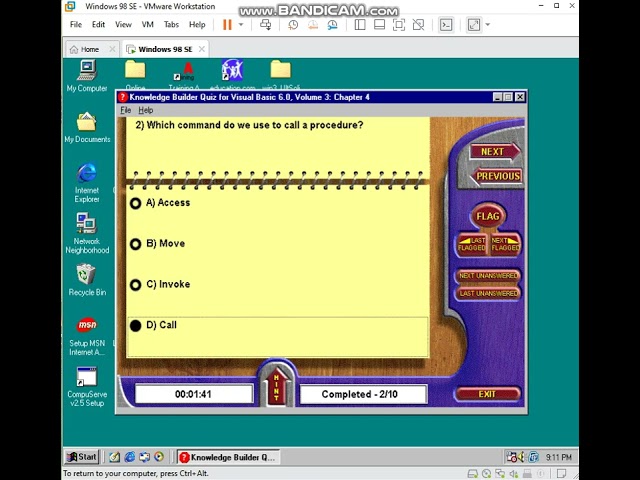Viewport: 640px width, 480px height.
Task: Open VMware Edit menu
Action: click(x=98, y=24)
